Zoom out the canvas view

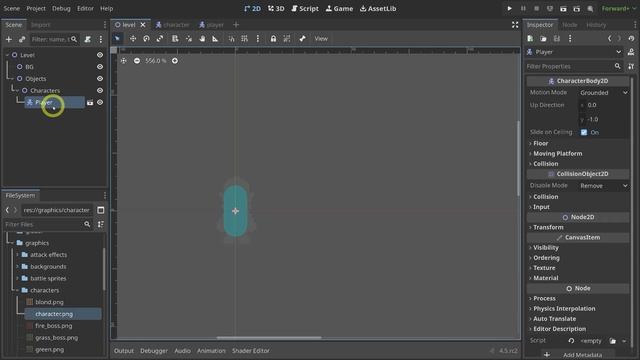coord(137,61)
